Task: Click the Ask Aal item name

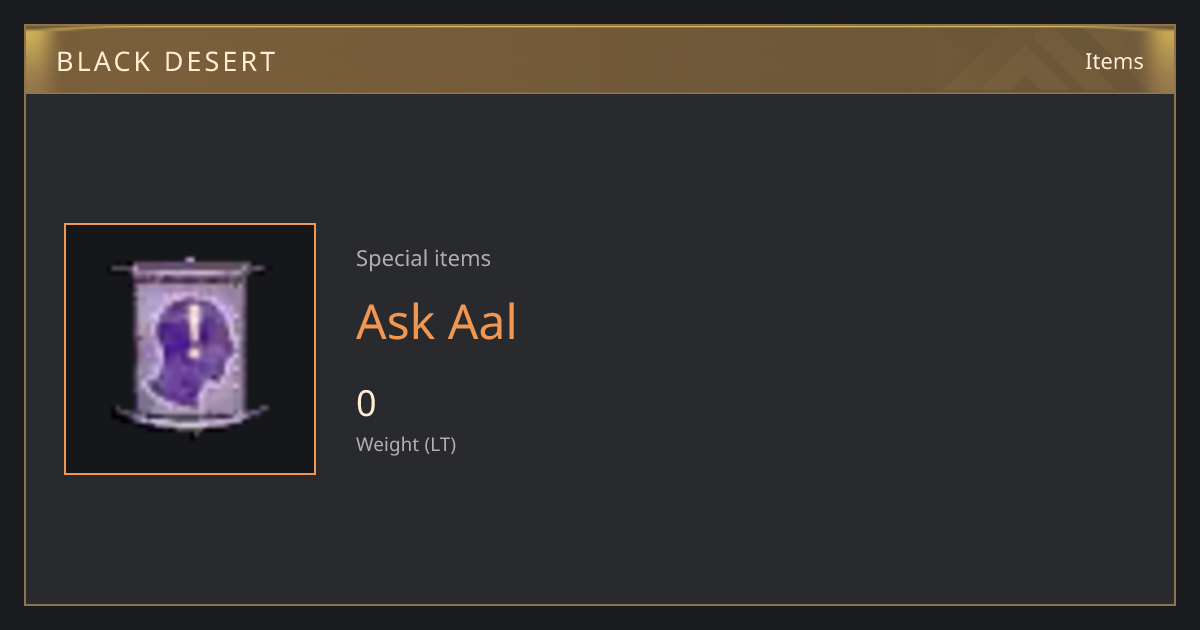Action: click(x=436, y=322)
